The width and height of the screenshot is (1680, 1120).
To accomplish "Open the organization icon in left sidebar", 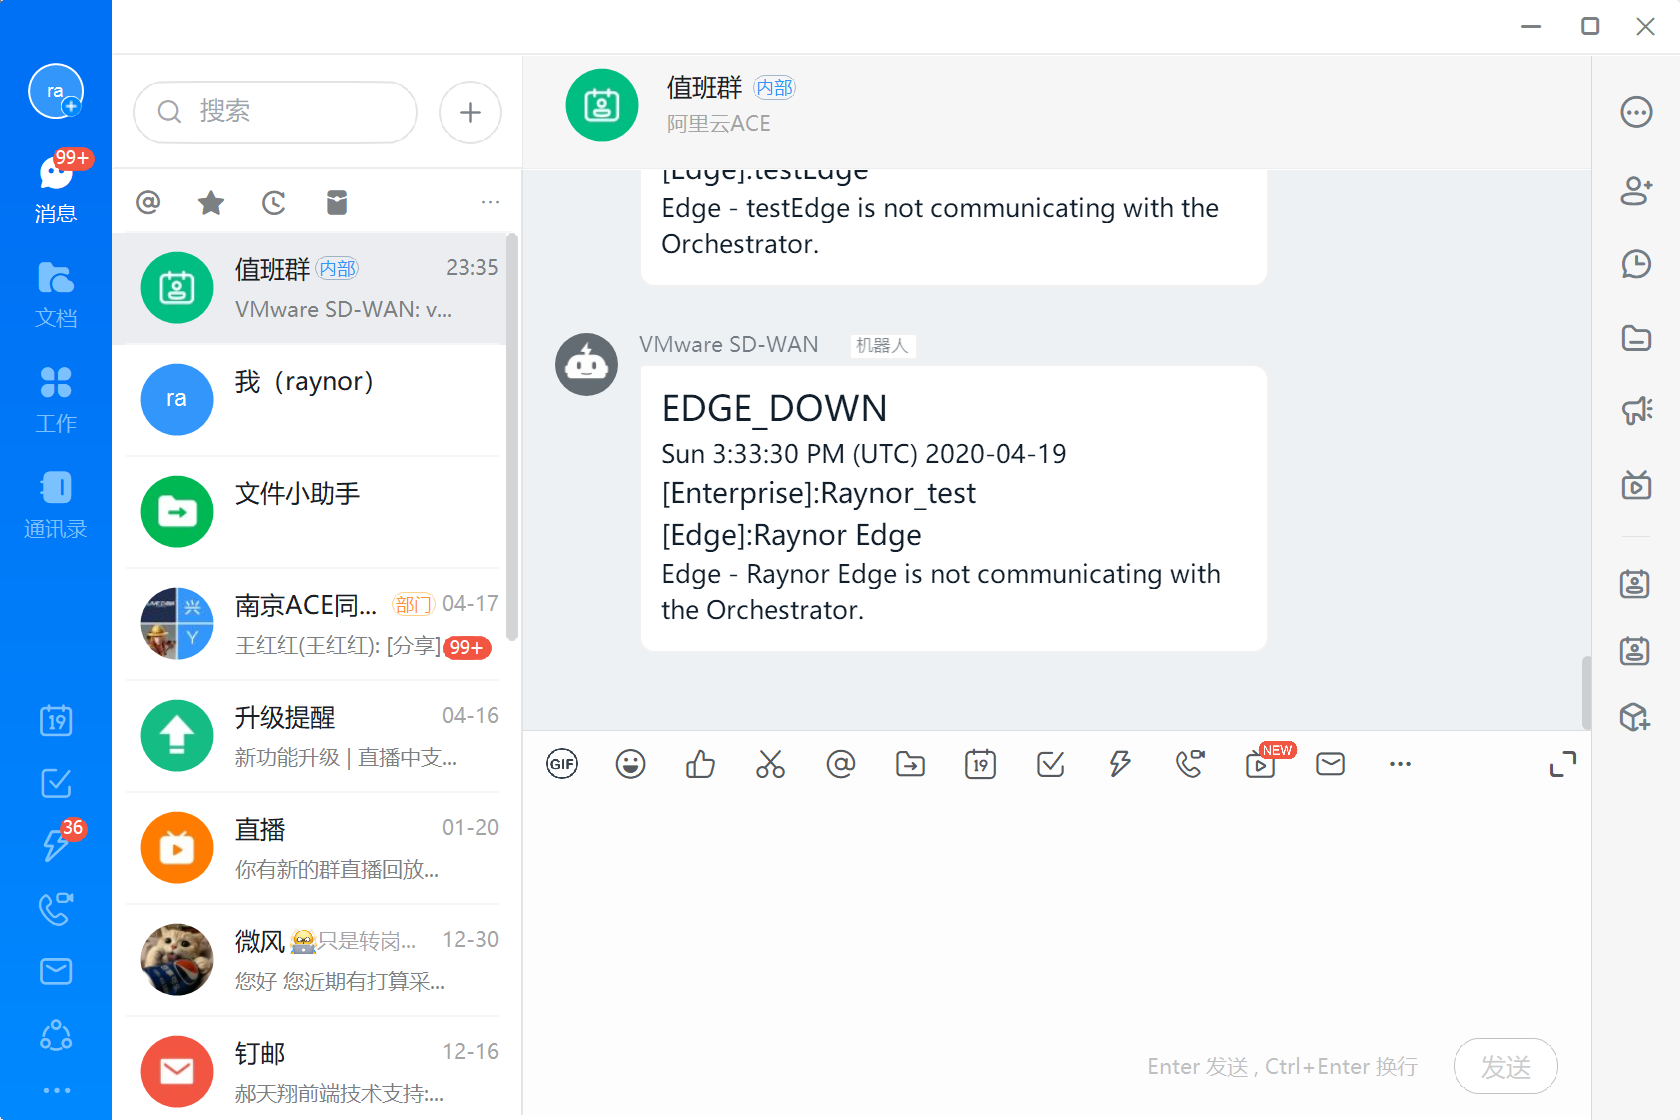I will 56,1034.
